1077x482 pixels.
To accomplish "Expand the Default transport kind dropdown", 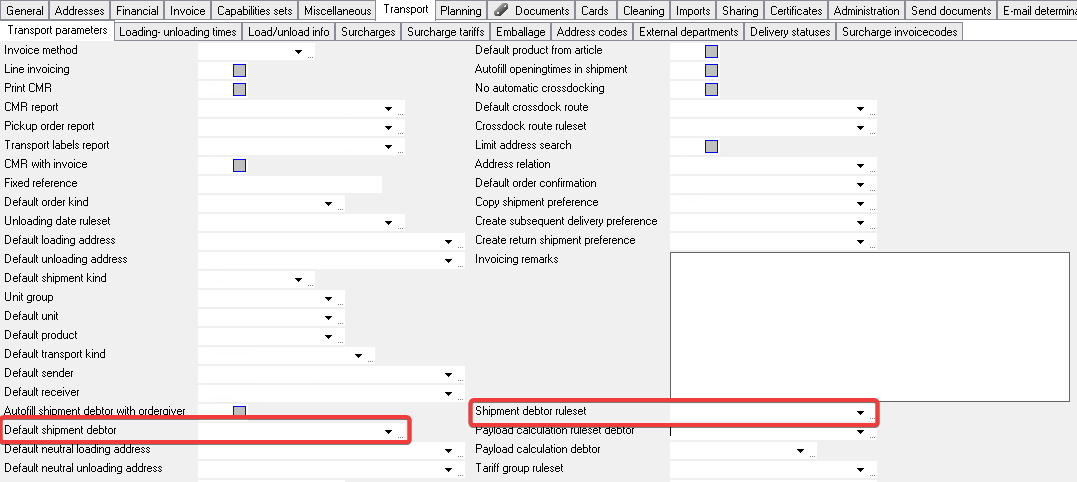I will point(358,356).
